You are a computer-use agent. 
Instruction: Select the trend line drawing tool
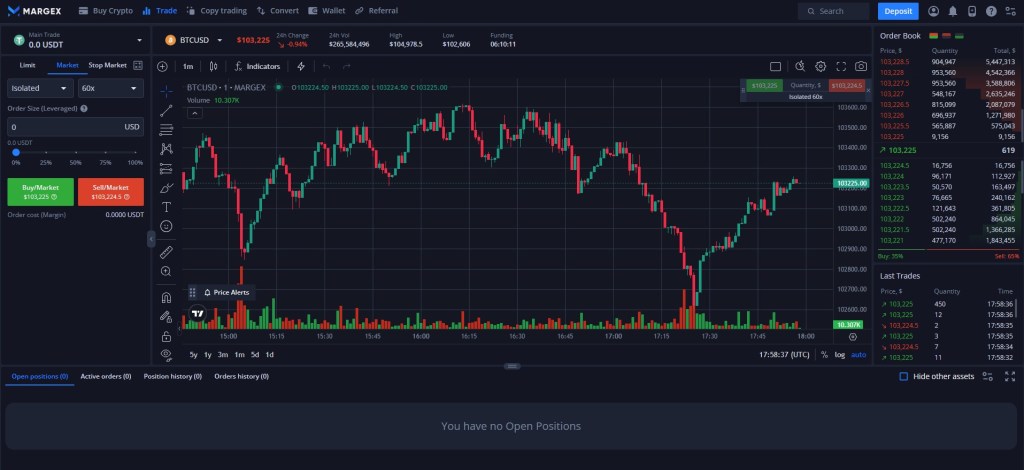click(x=166, y=110)
